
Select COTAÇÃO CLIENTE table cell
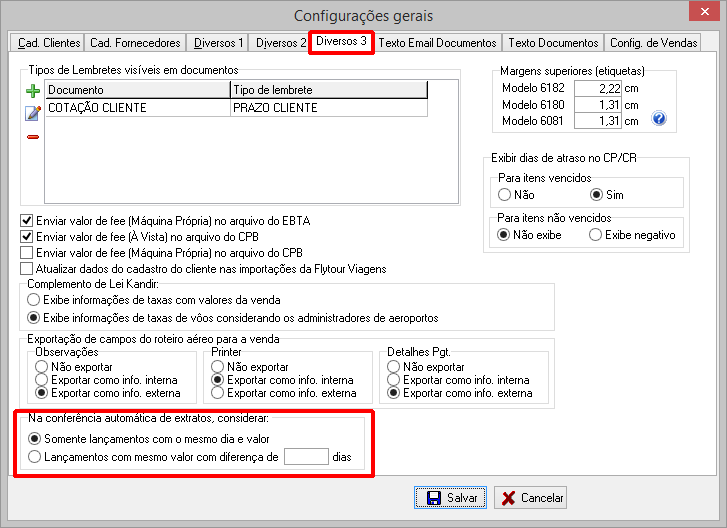[x=138, y=108]
